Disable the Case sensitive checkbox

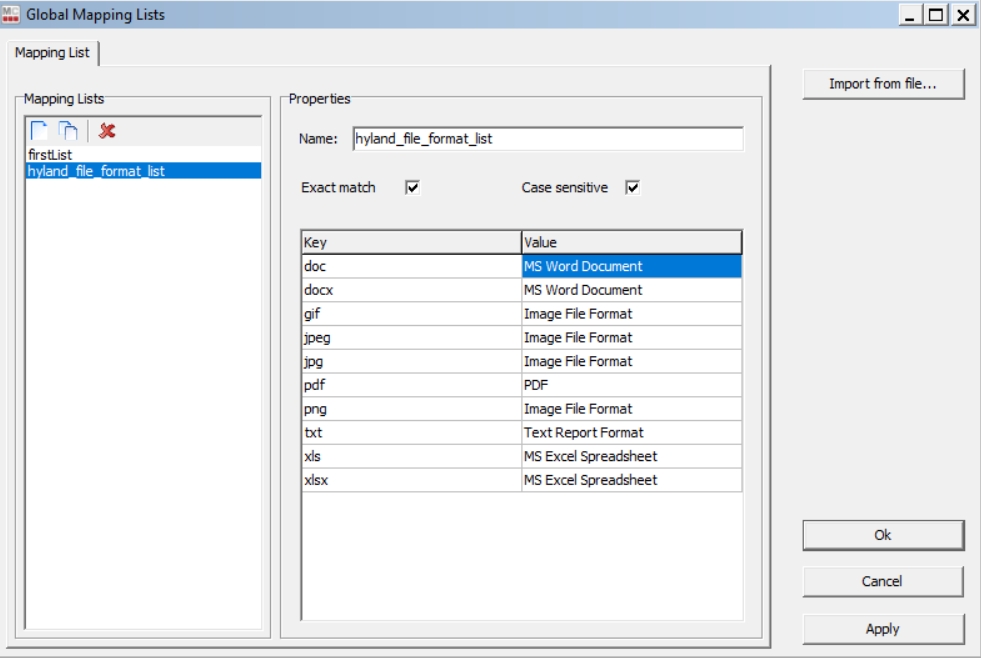tap(632, 188)
